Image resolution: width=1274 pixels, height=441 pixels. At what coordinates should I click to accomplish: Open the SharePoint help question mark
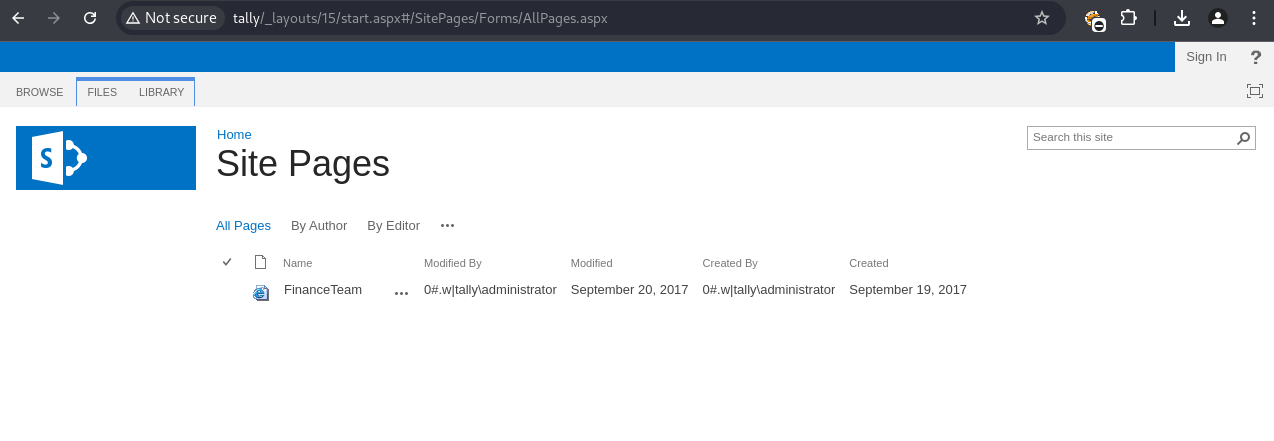pos(1256,57)
